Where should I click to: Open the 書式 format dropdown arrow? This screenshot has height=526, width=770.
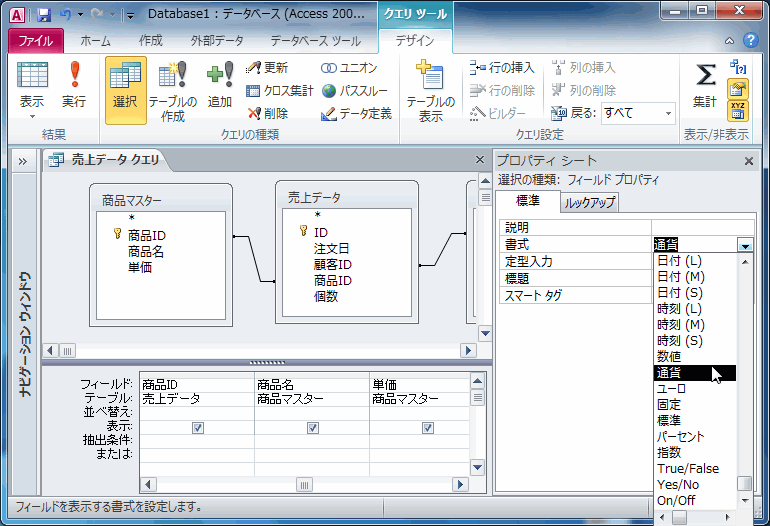click(x=745, y=244)
